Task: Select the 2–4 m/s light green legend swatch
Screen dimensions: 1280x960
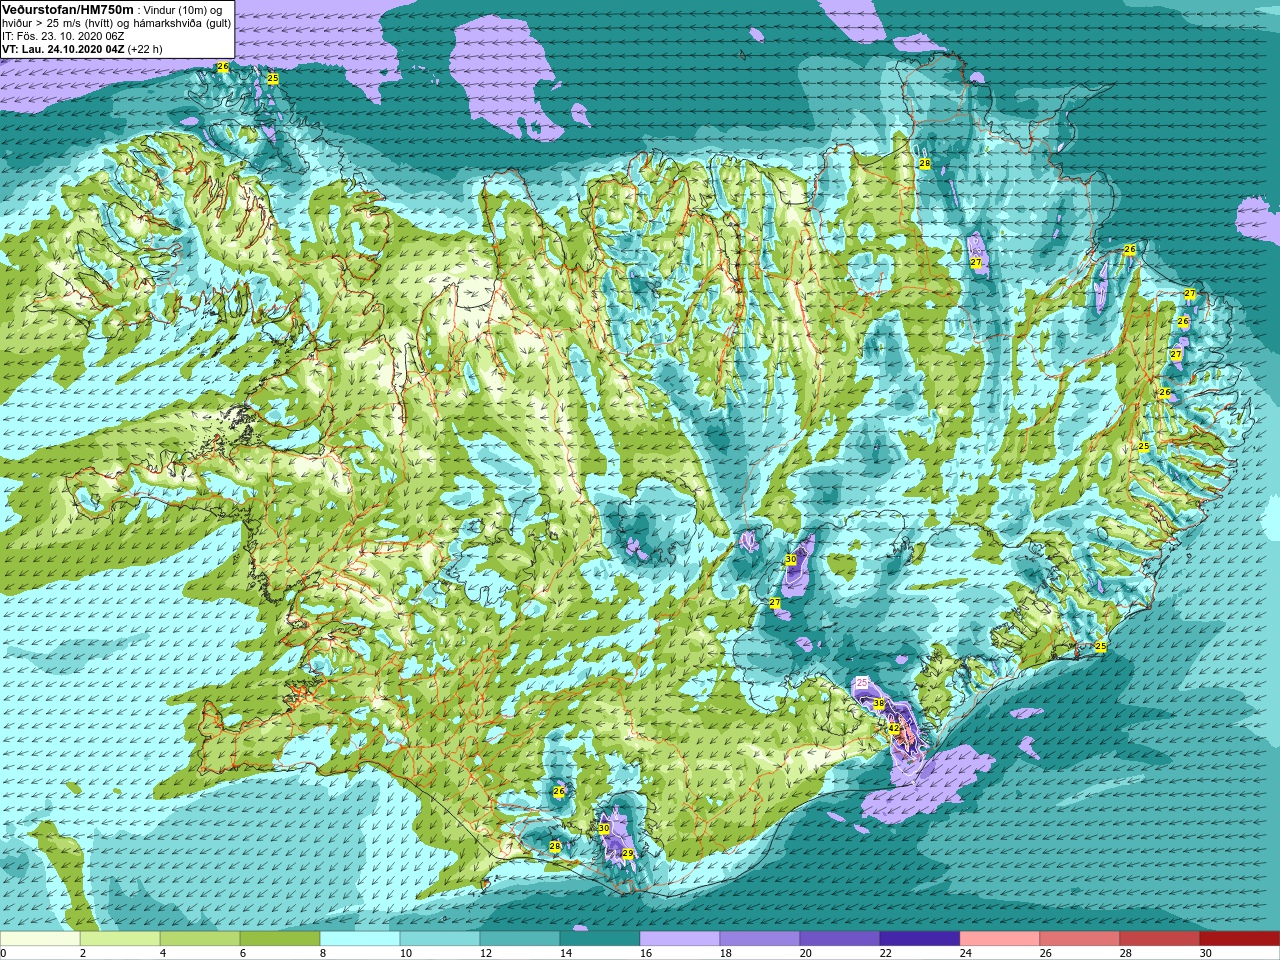Action: pyautogui.click(x=120, y=938)
